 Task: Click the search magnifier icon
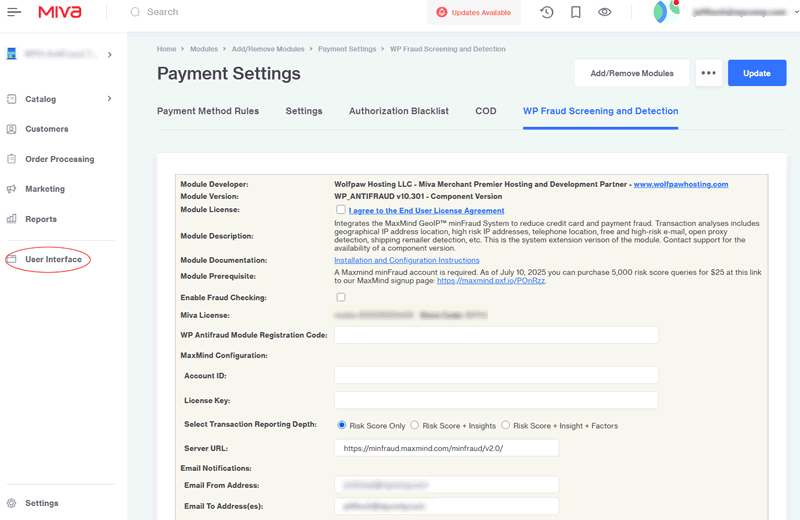coord(135,12)
